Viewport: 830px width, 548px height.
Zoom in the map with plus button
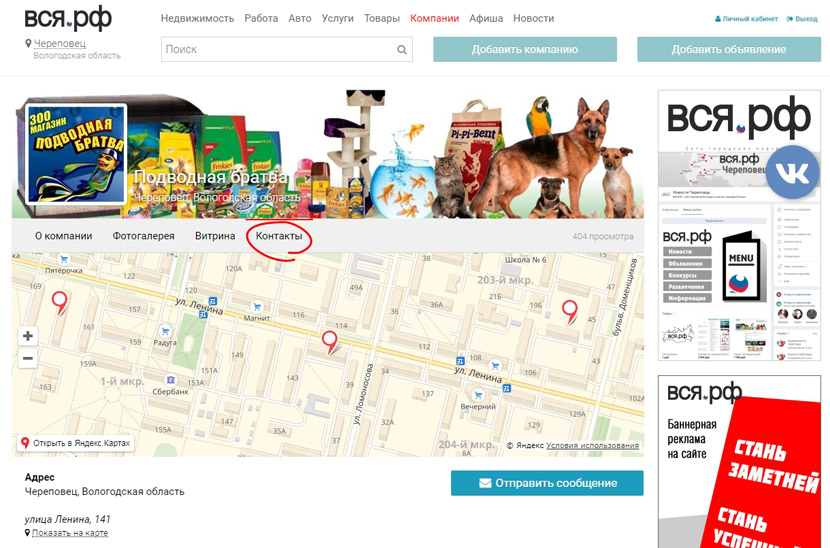point(28,336)
